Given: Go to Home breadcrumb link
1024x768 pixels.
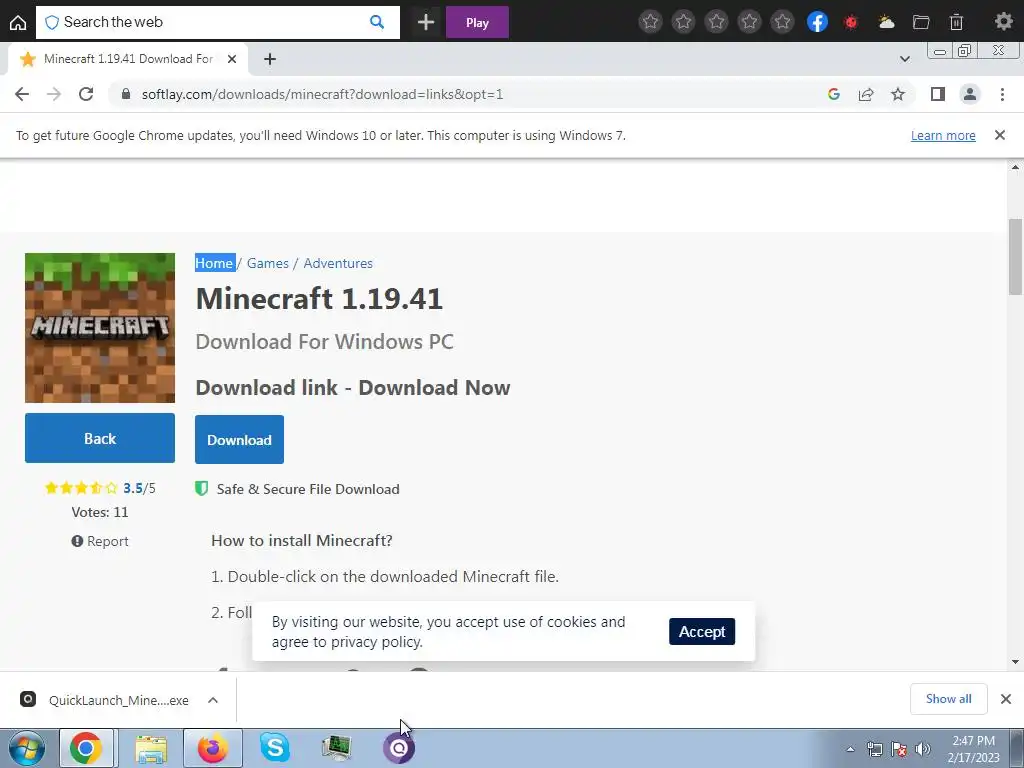Looking at the screenshot, I should point(214,263).
